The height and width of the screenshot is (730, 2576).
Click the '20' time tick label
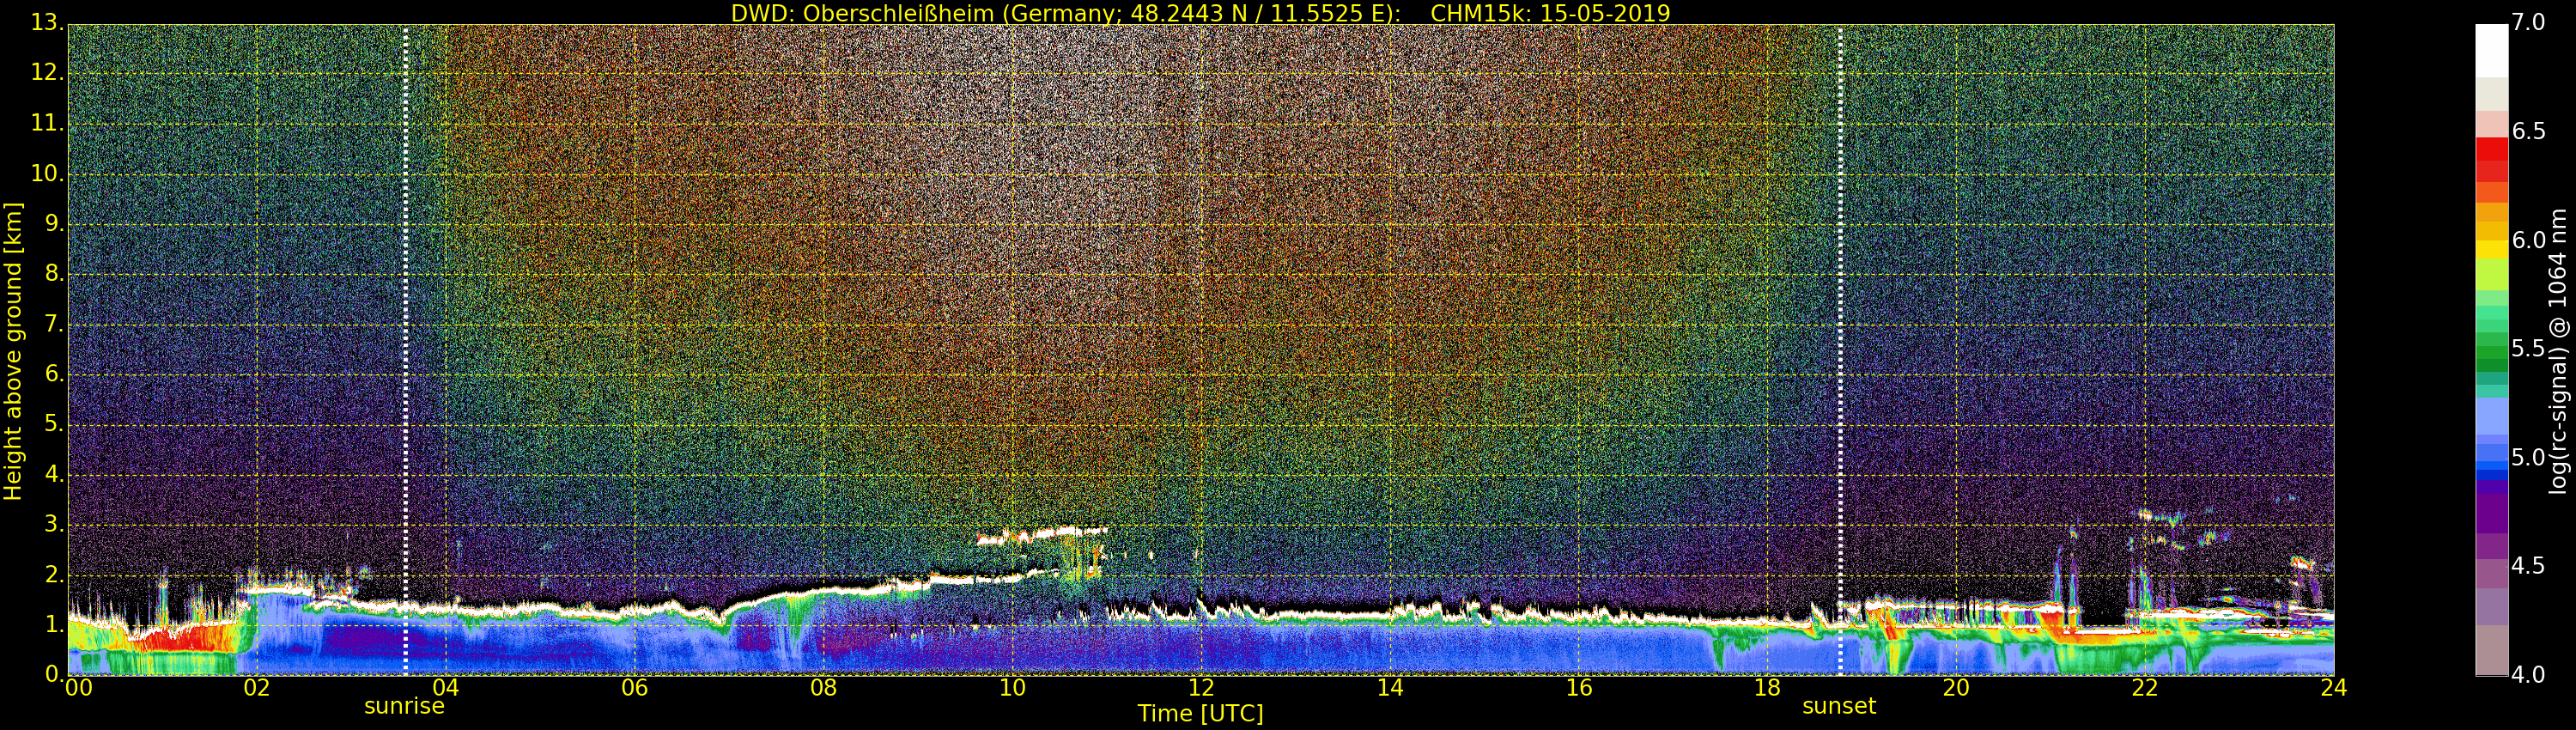(1956, 687)
